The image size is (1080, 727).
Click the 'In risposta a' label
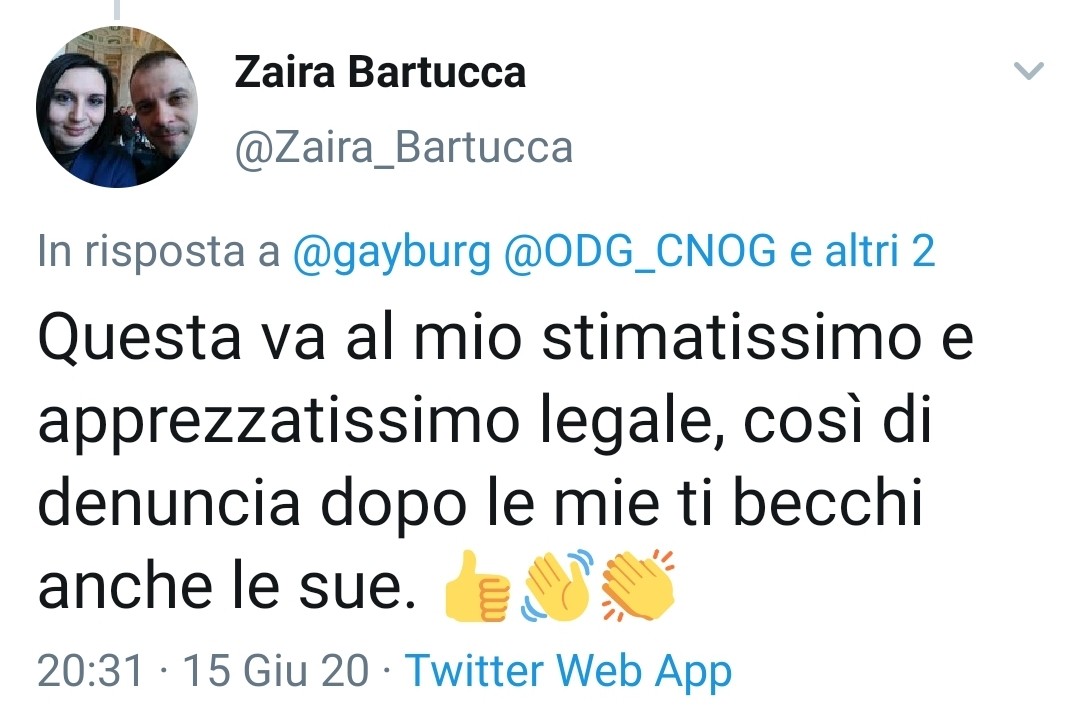[158, 252]
